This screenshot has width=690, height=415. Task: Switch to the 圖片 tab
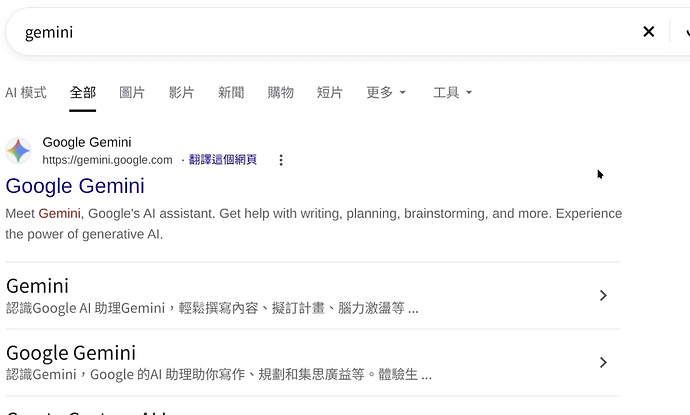pos(132,92)
